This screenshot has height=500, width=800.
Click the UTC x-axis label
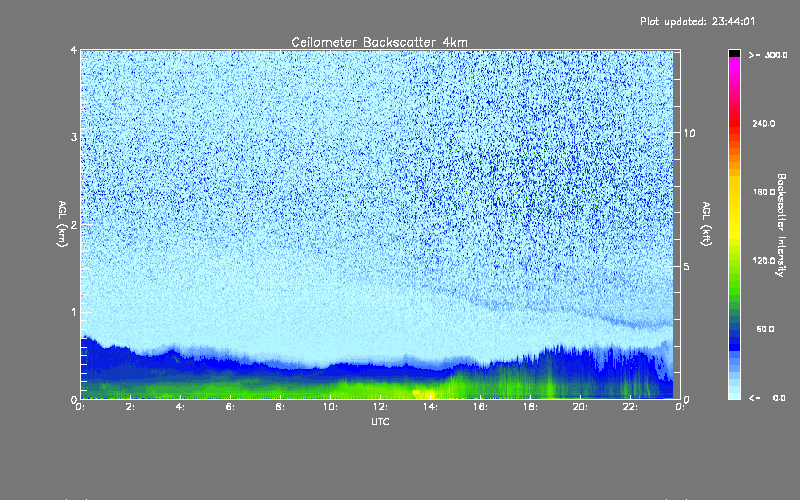pos(380,421)
